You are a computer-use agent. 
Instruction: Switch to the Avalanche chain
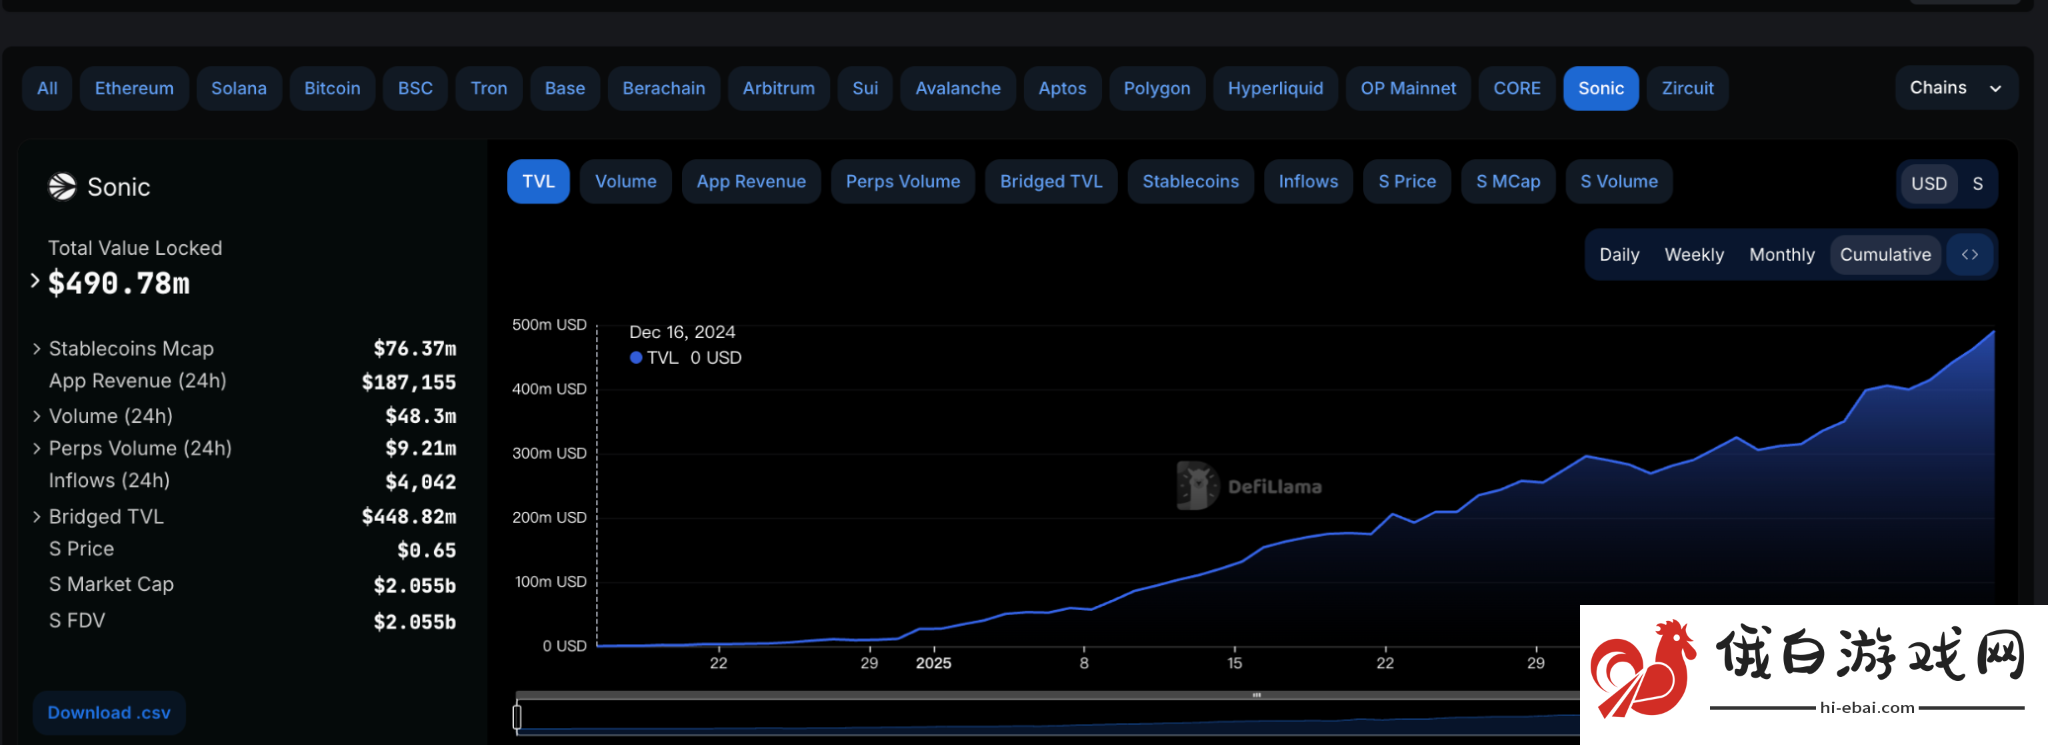point(958,88)
